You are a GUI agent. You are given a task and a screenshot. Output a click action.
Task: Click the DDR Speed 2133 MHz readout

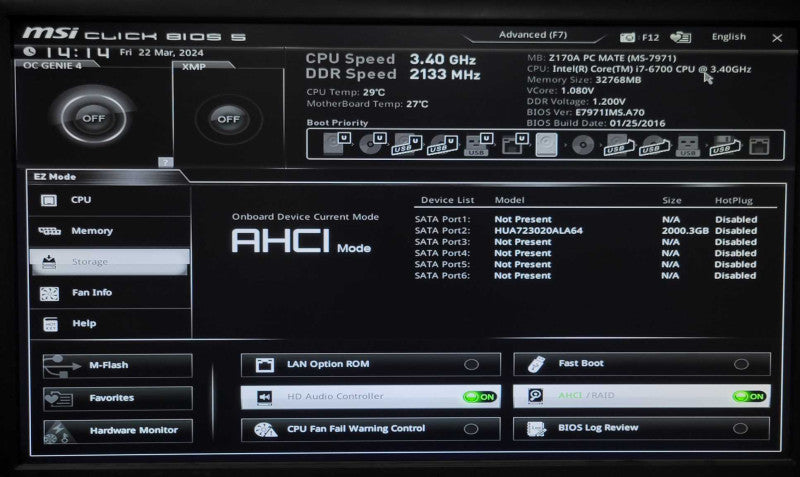pos(393,74)
